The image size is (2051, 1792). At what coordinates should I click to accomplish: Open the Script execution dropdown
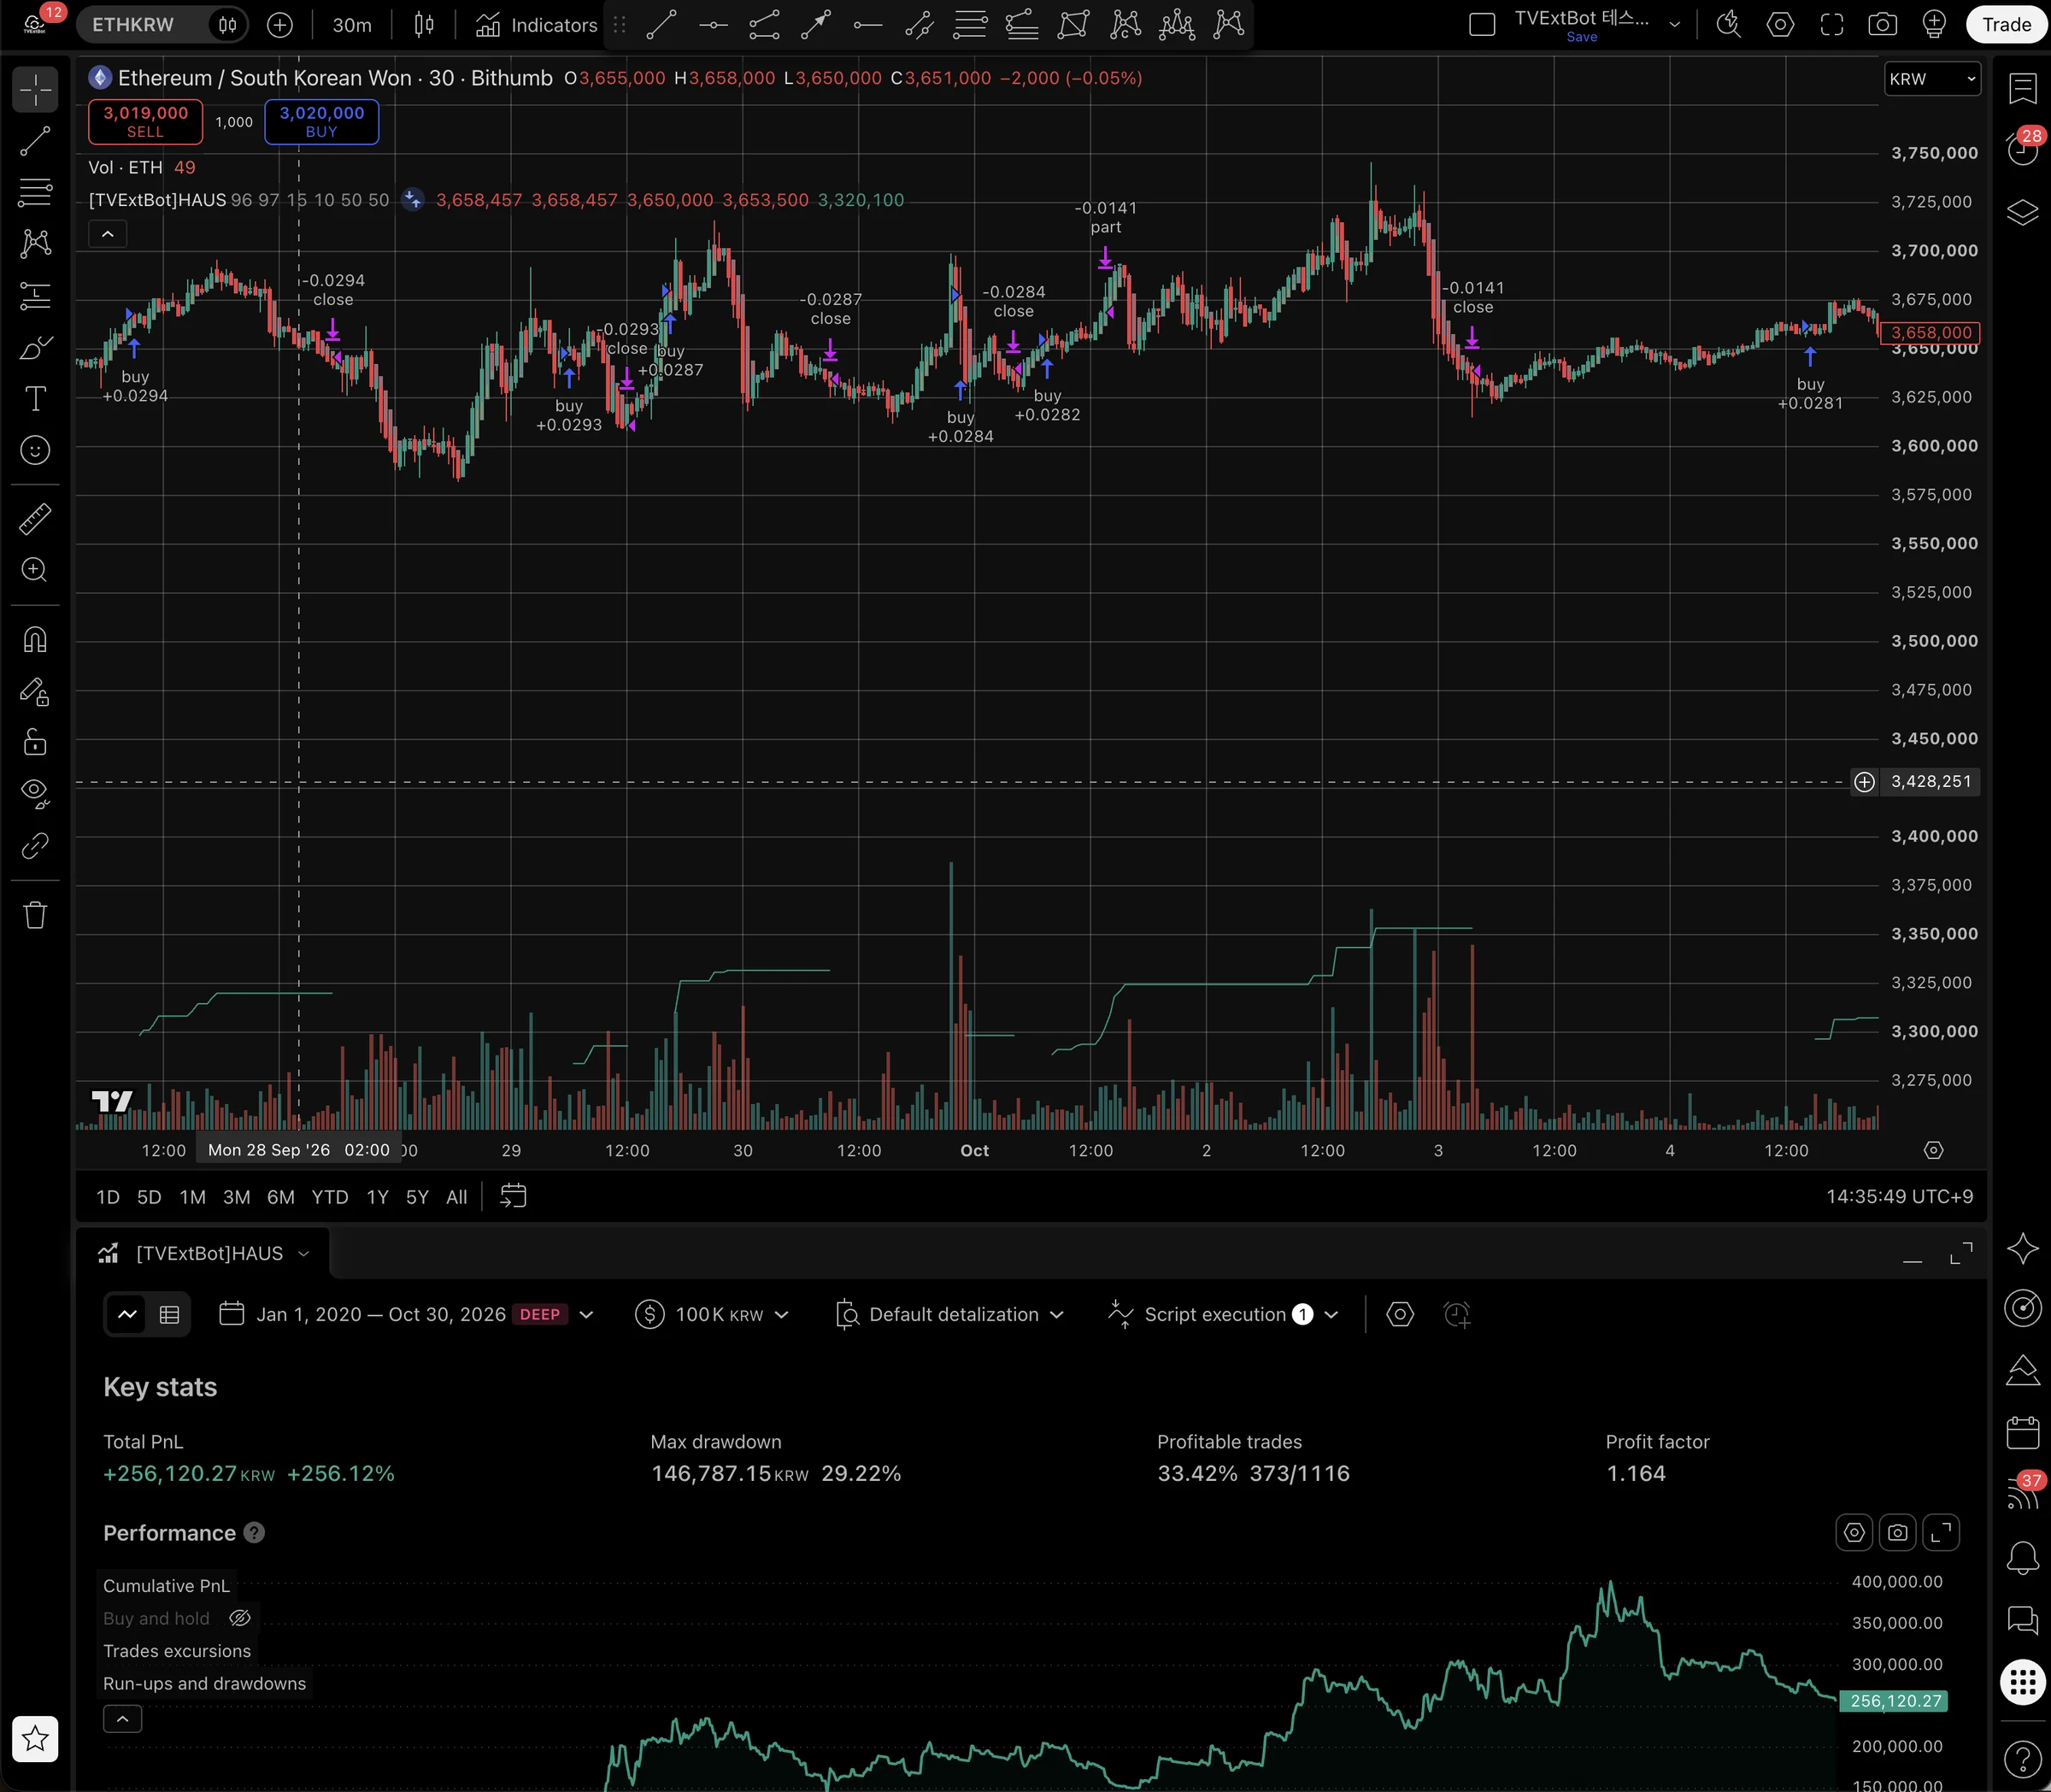point(1223,1314)
